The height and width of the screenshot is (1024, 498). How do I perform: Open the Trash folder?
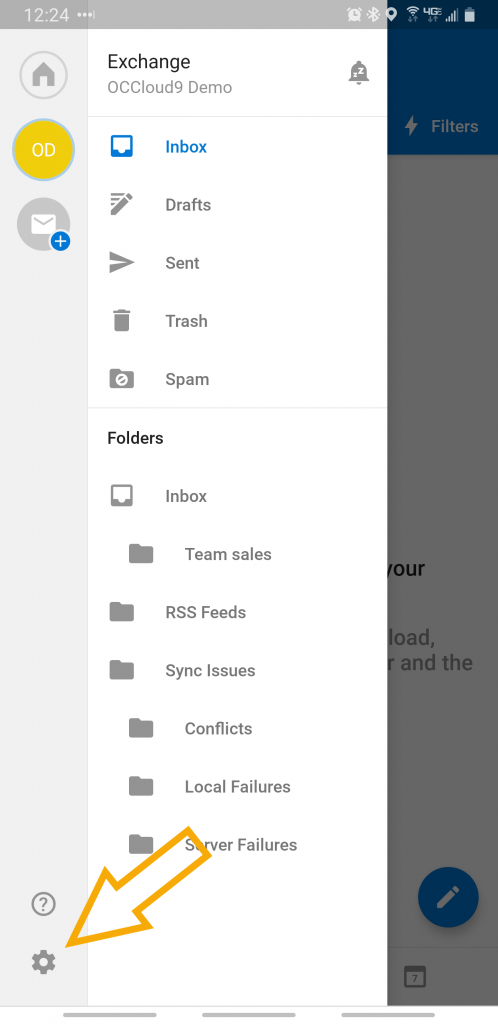238,321
